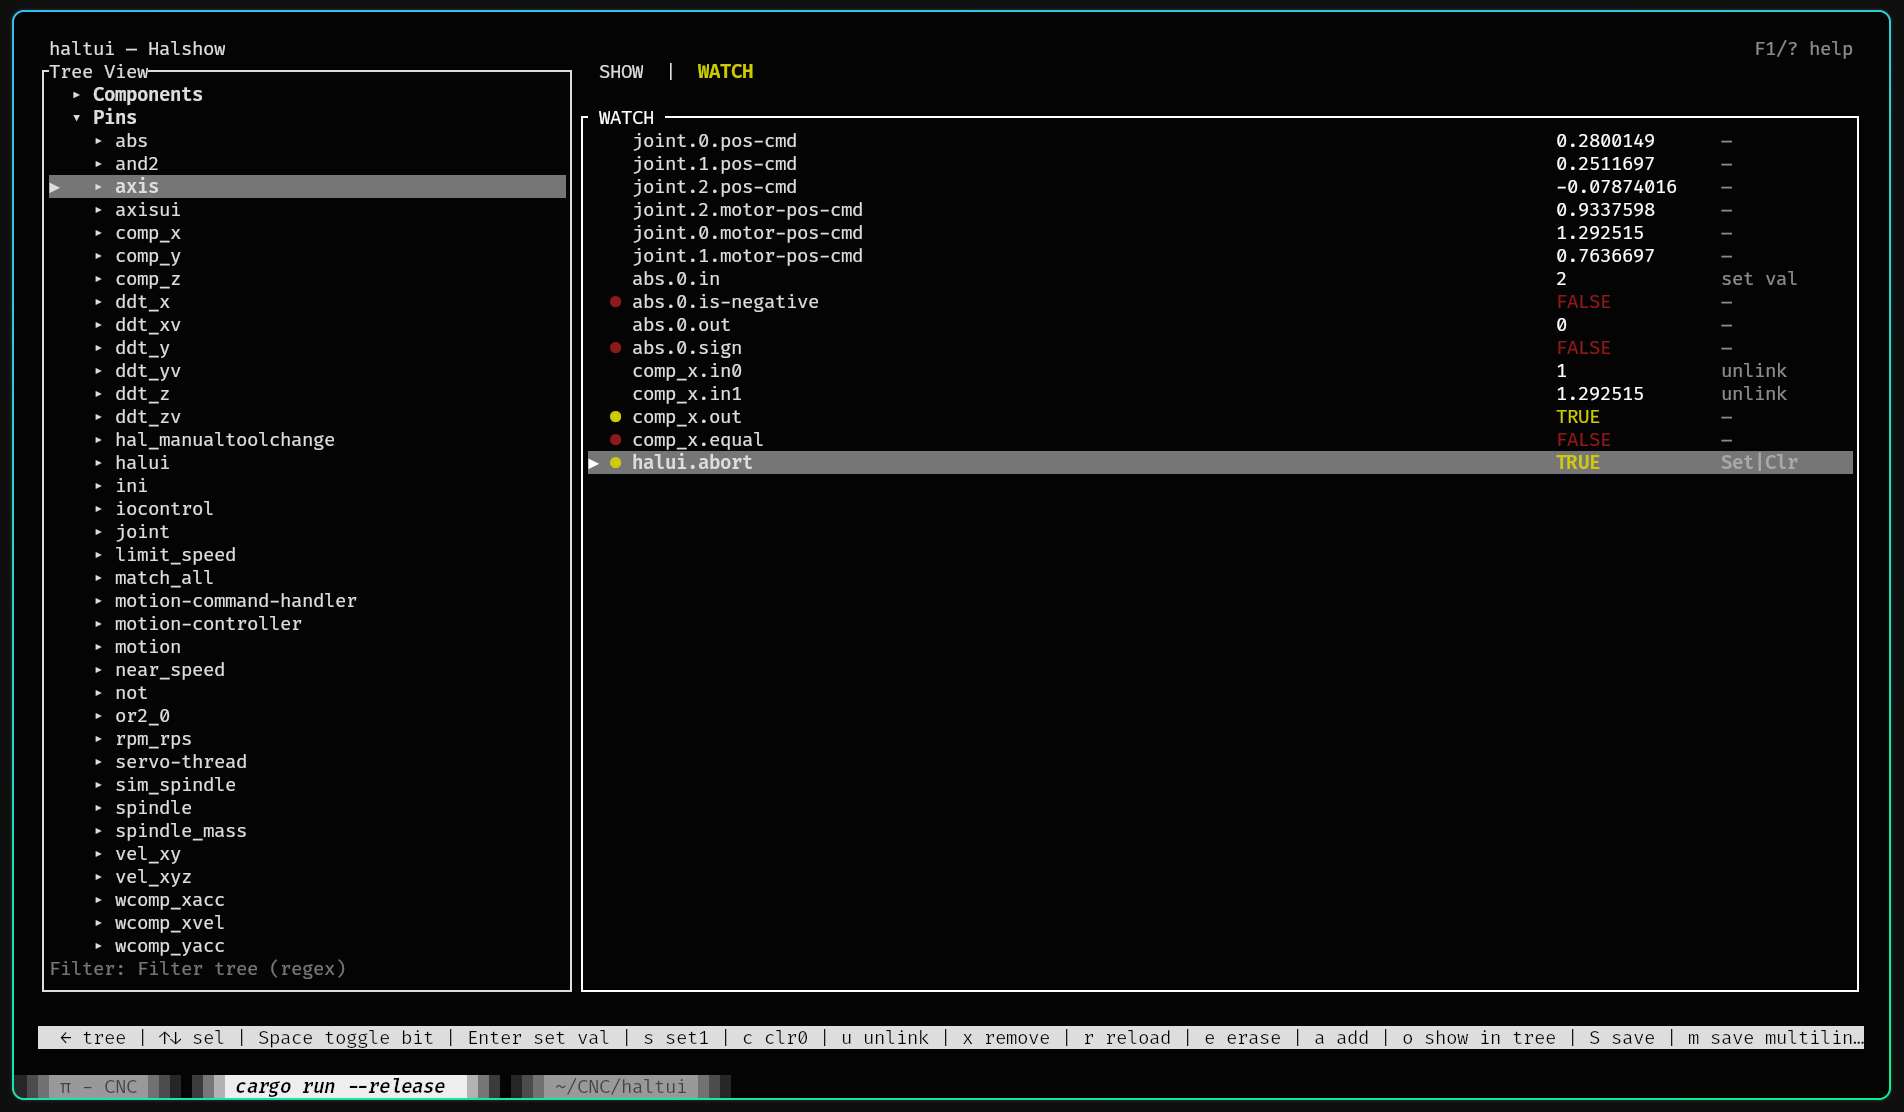Click the value 0.7636697

pos(1605,256)
